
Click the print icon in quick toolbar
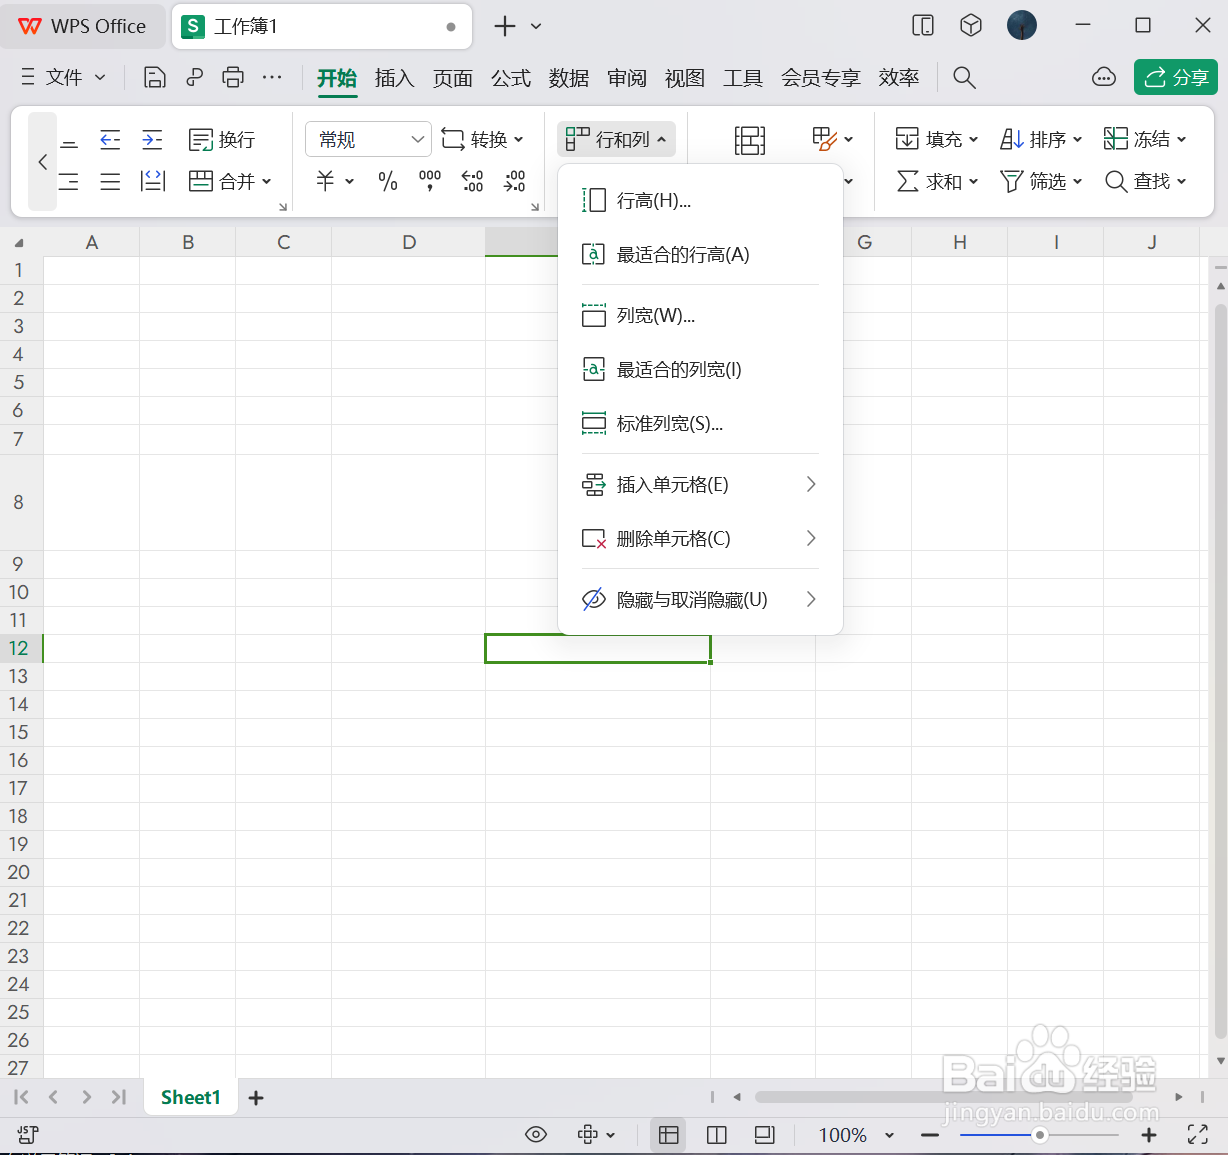[x=233, y=77]
